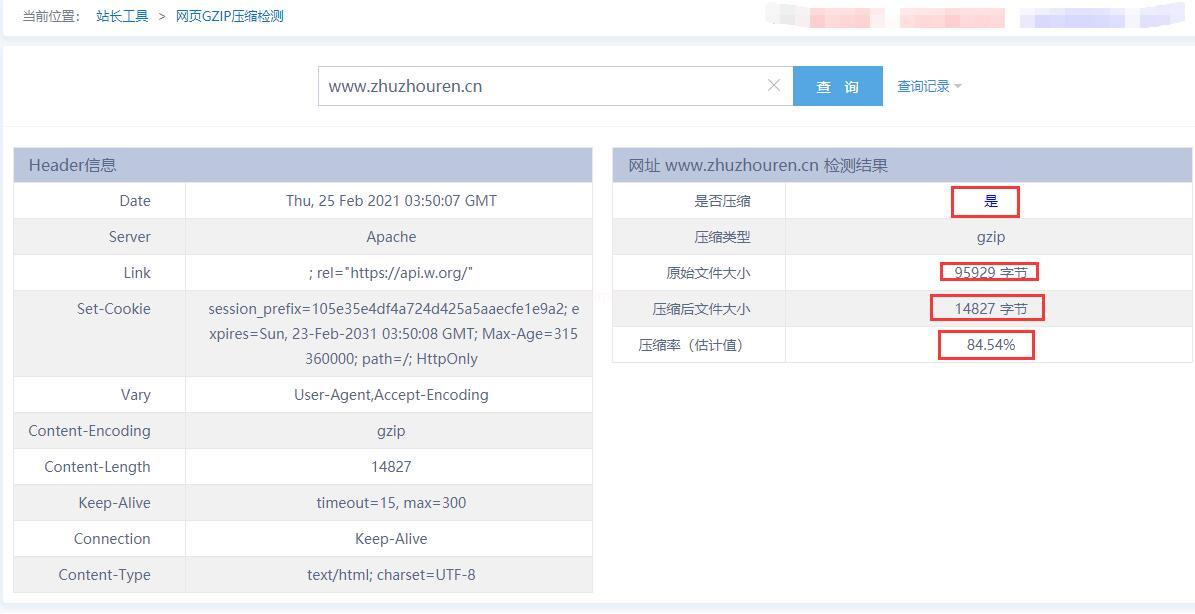Click the Content-Type text/html value
1195x614 pixels.
pyautogui.click(x=391, y=575)
